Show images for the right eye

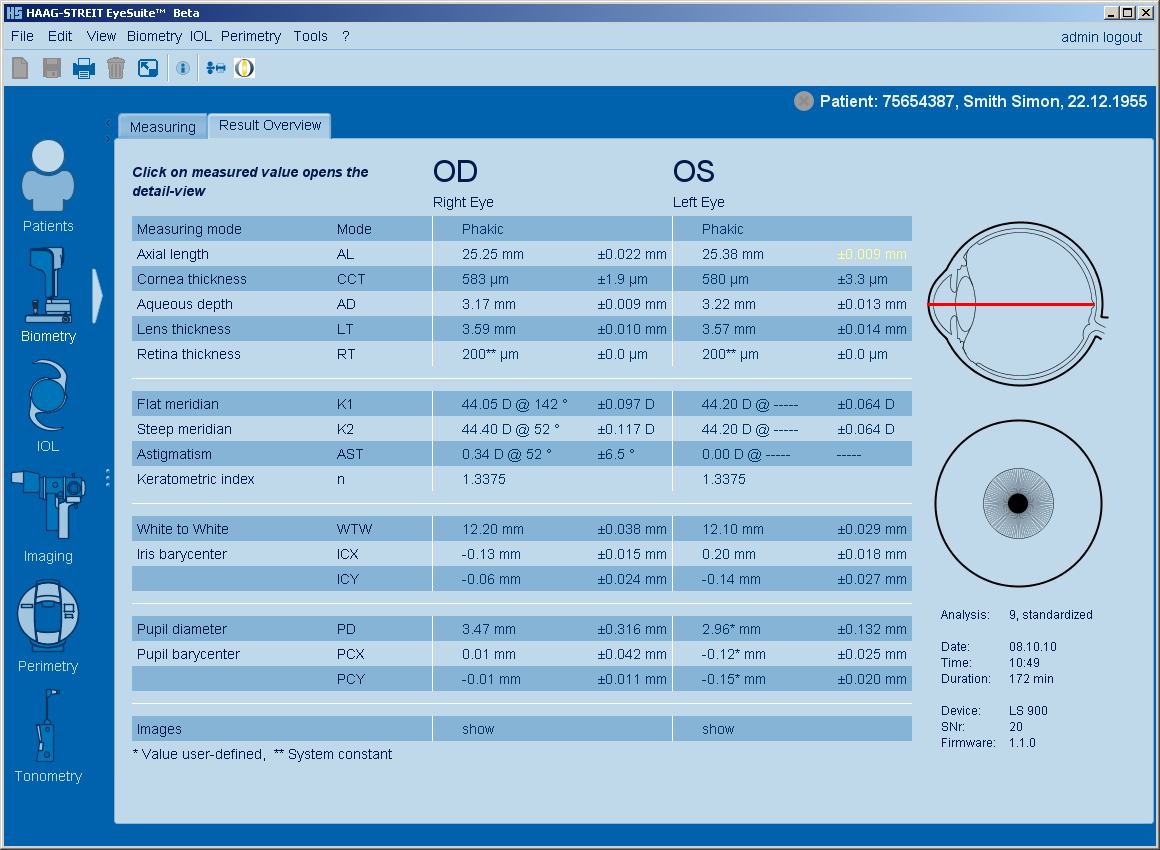(x=478, y=729)
